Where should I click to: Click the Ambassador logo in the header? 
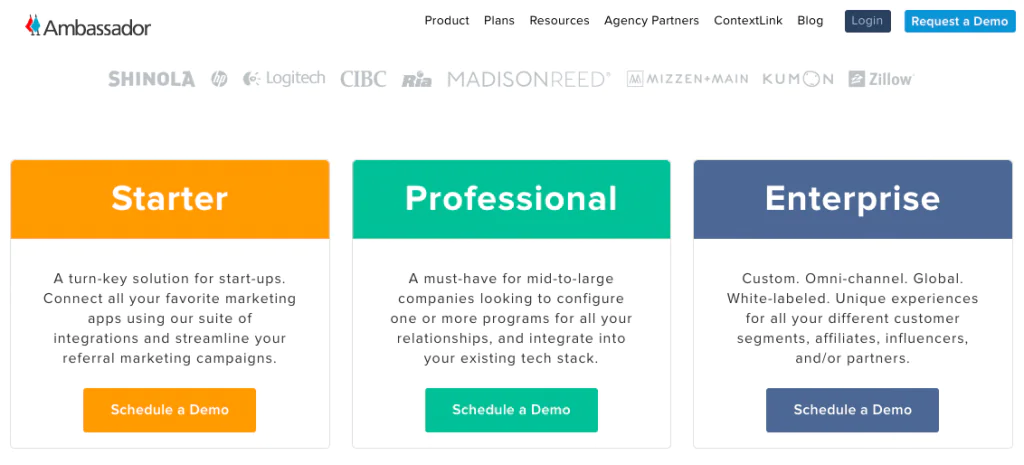88,26
